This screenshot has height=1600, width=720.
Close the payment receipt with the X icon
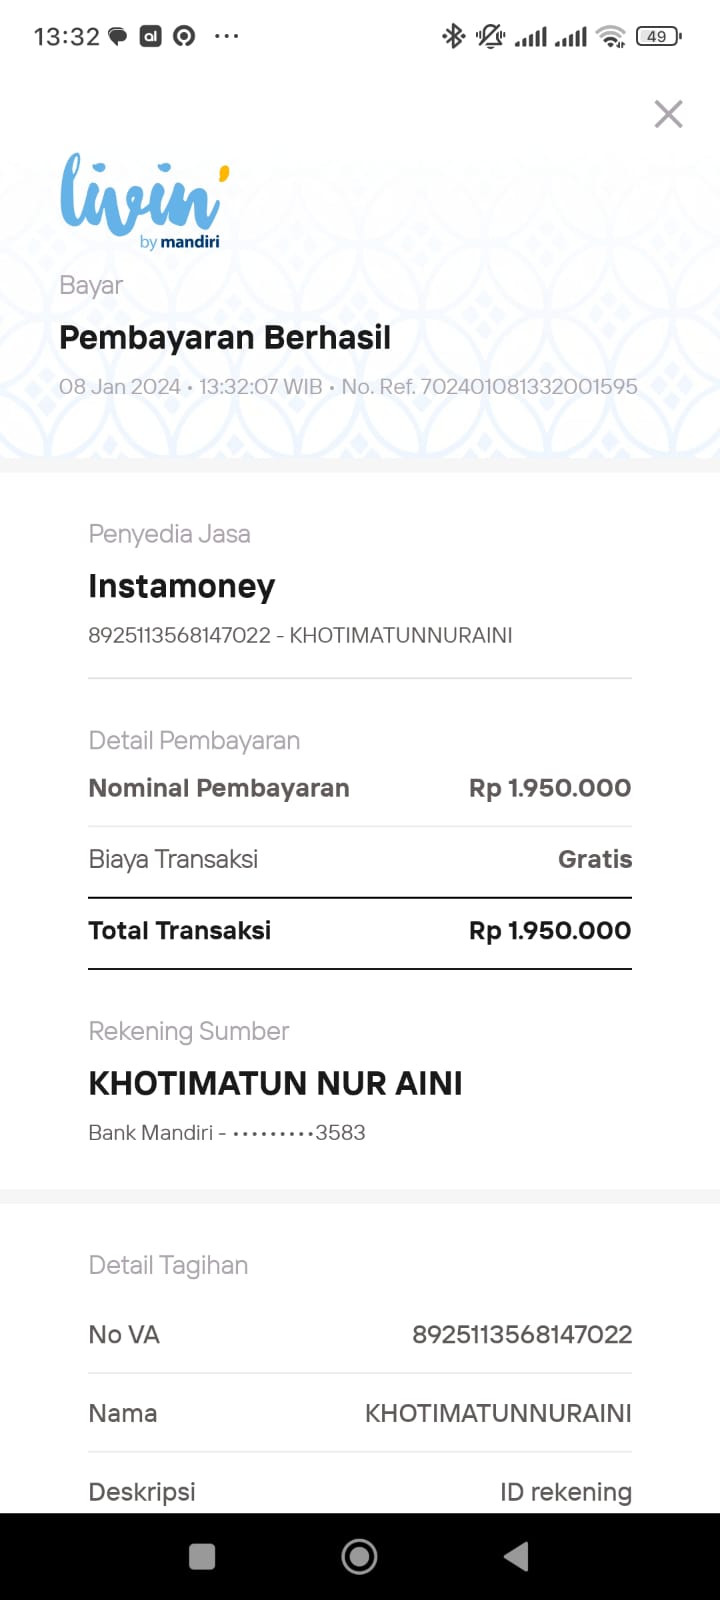pyautogui.click(x=668, y=114)
